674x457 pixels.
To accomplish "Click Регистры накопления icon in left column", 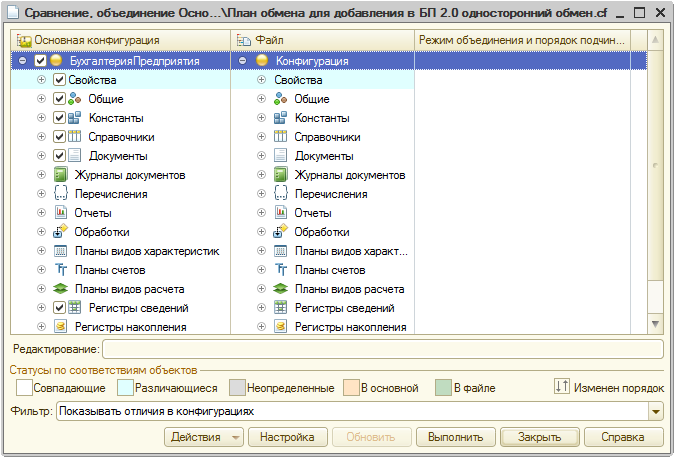I will 61,326.
